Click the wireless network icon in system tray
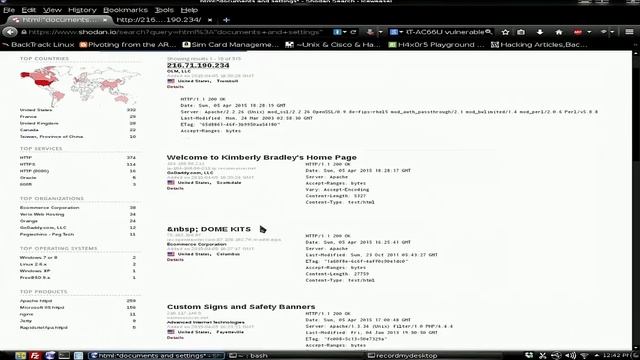This screenshot has width=640, height=360. coord(584,356)
